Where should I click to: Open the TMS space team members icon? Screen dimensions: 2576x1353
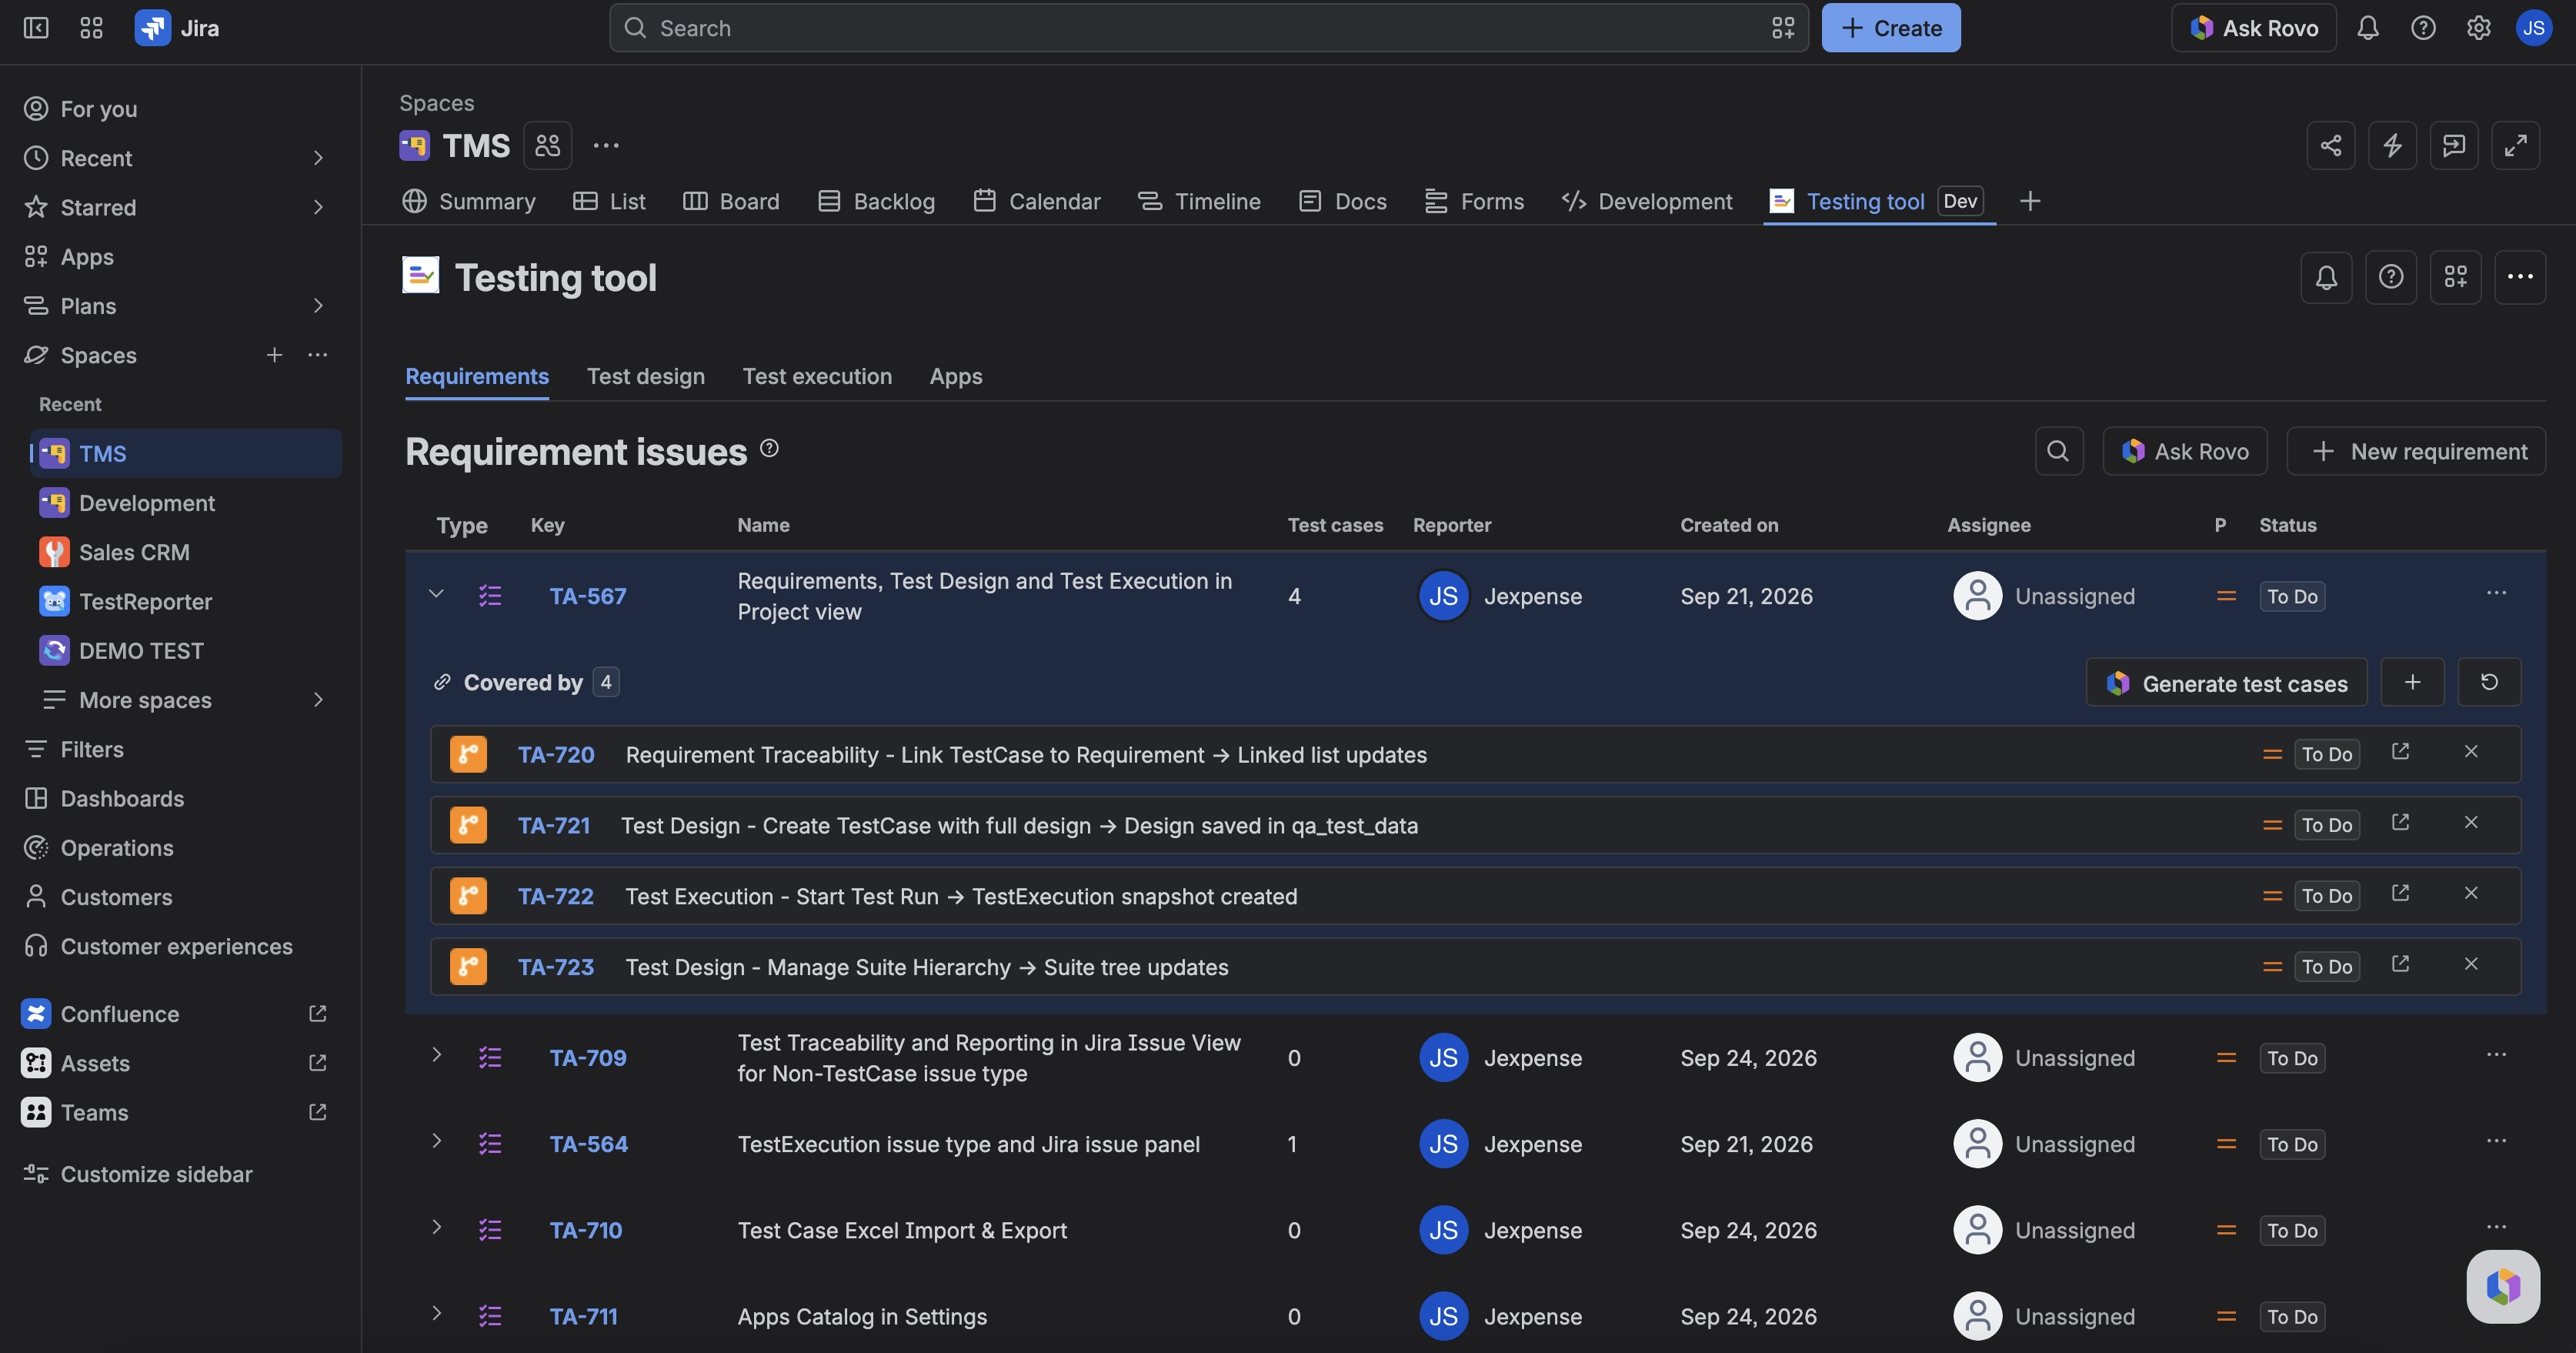tap(548, 146)
